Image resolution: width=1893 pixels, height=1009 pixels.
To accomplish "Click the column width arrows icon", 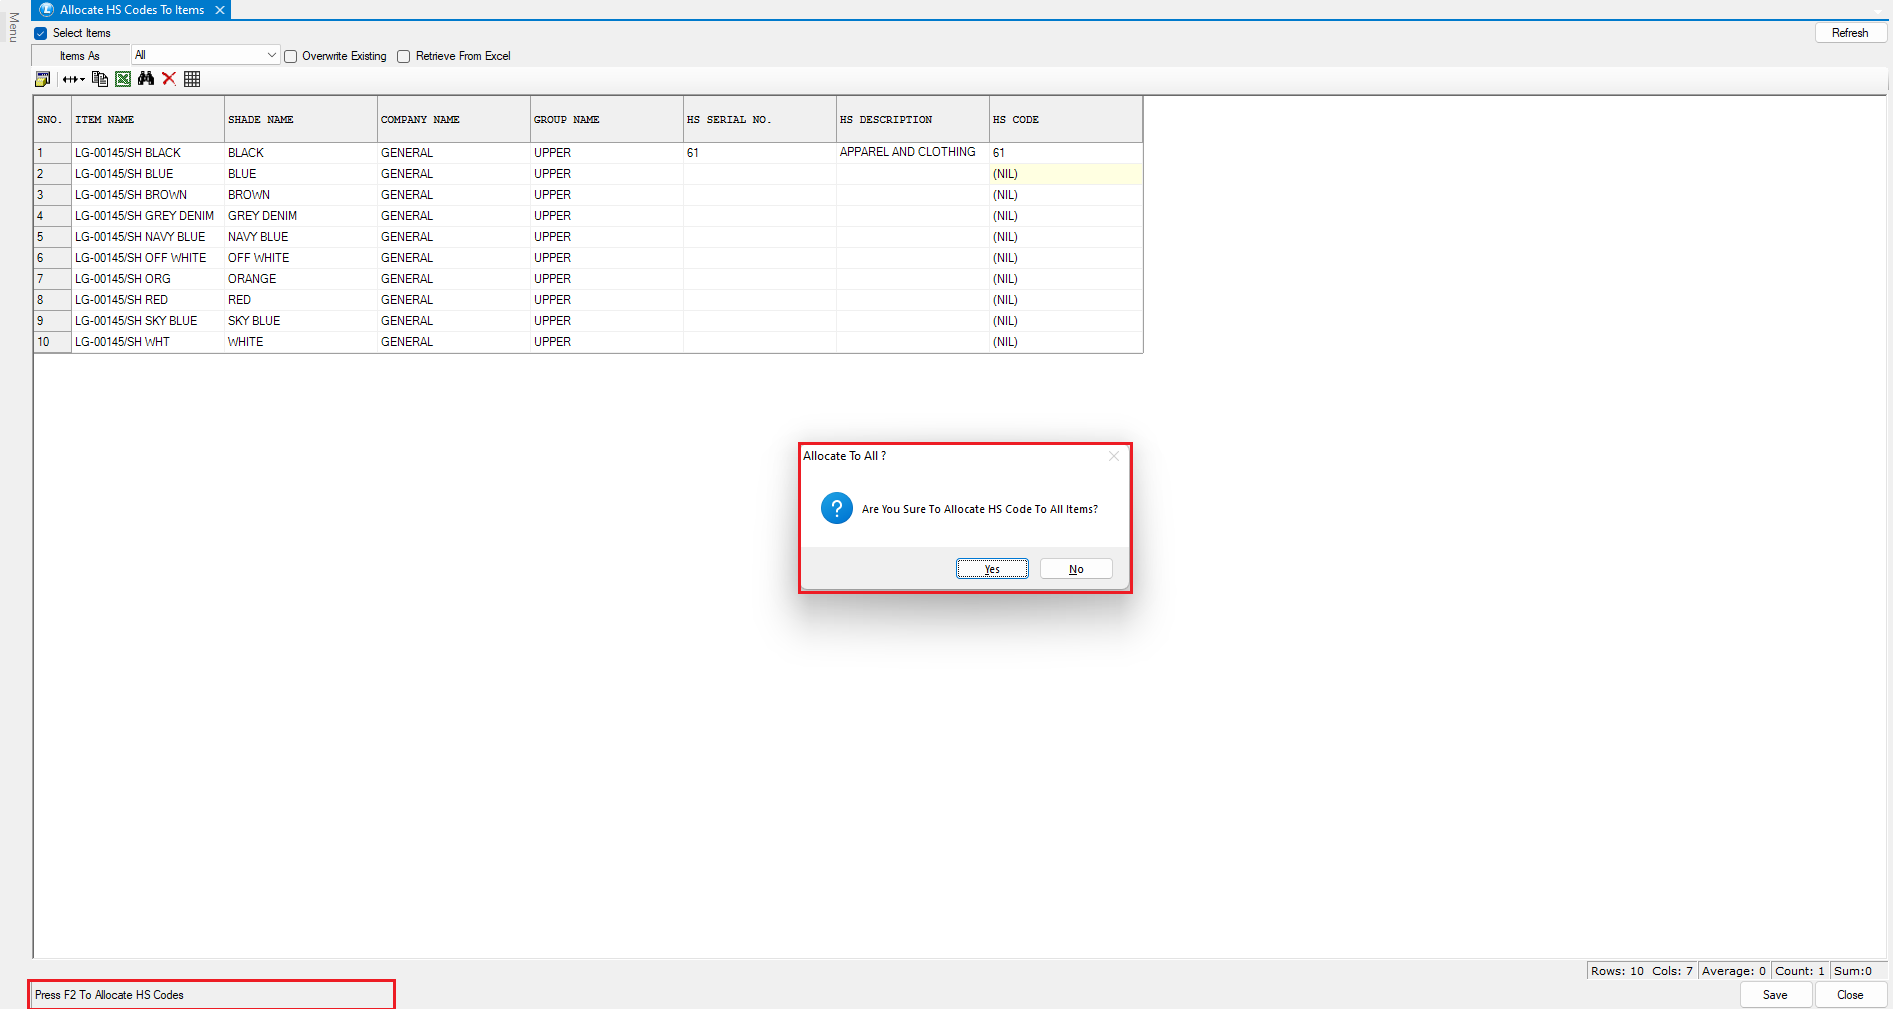I will [69, 79].
